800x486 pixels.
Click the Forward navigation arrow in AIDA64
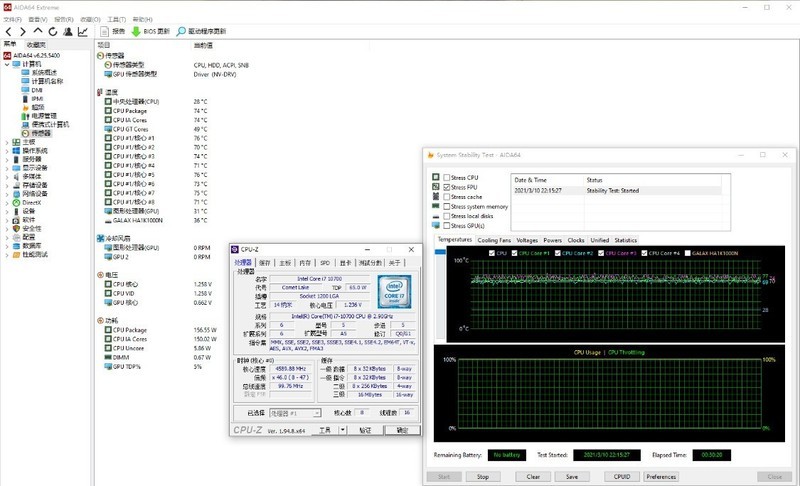pyautogui.click(x=22, y=32)
